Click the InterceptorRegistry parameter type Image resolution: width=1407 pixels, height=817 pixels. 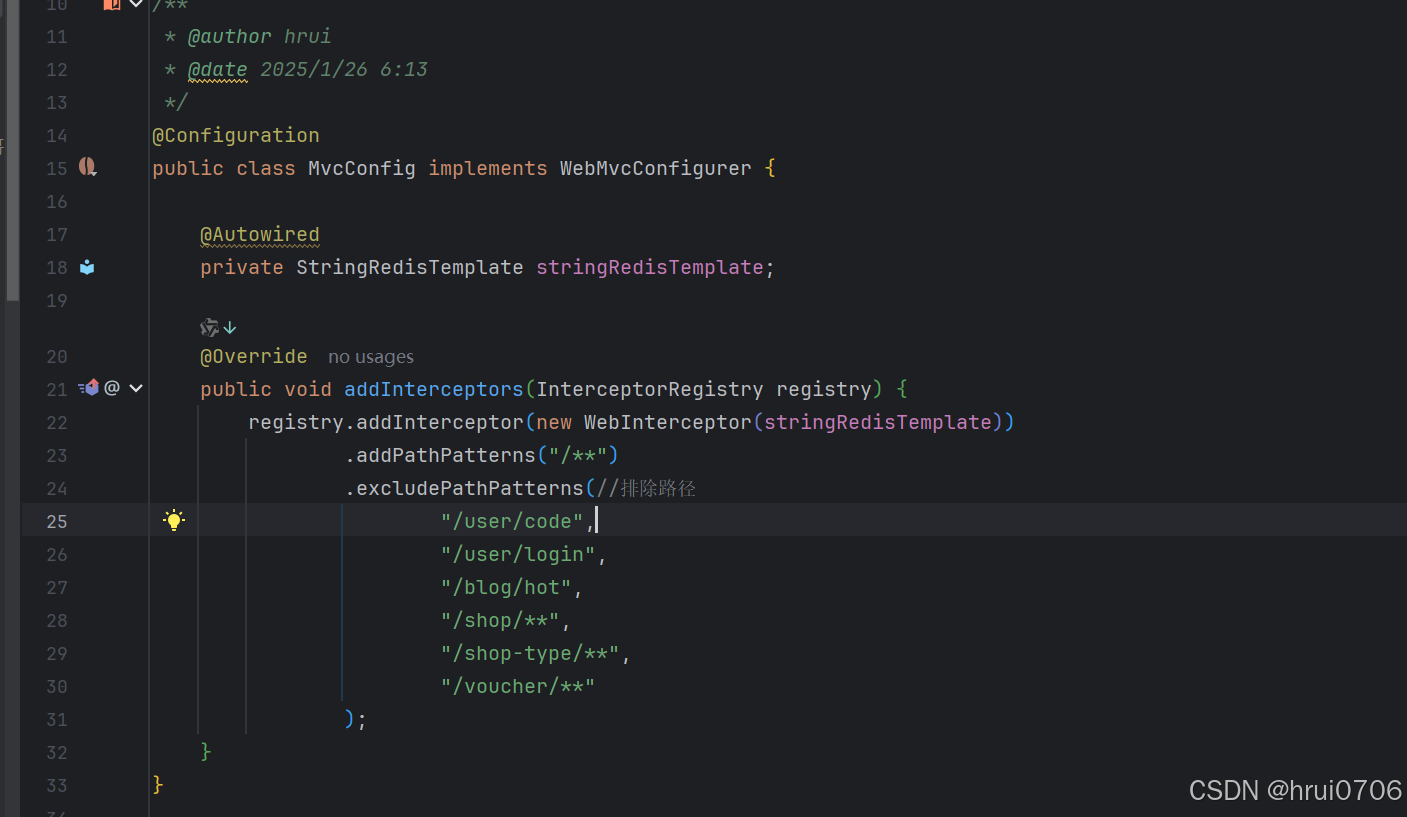point(650,389)
